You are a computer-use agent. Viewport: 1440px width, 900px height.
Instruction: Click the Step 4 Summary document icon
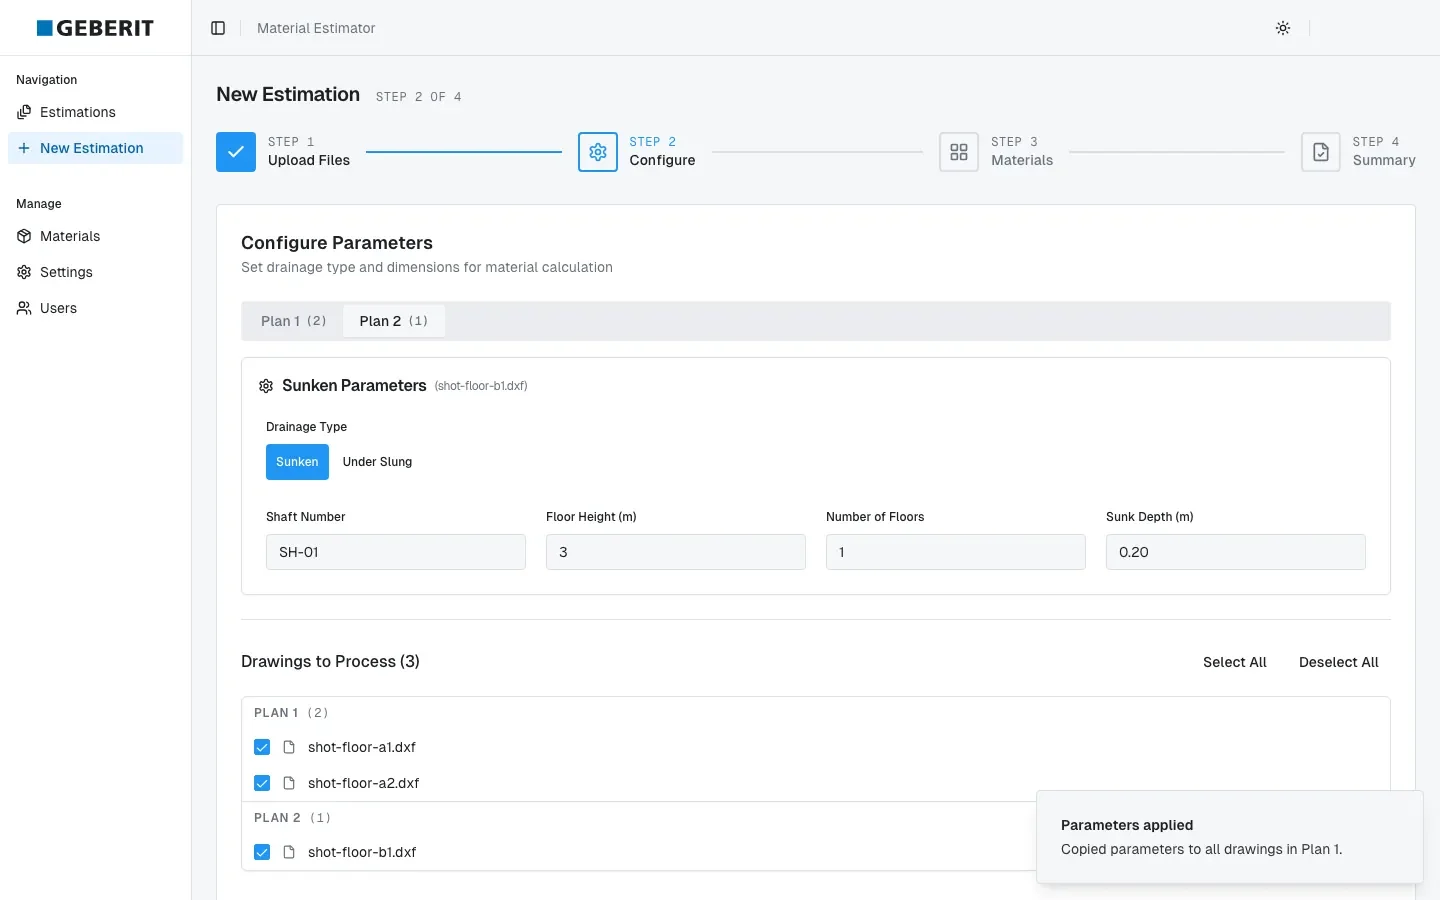click(1321, 152)
